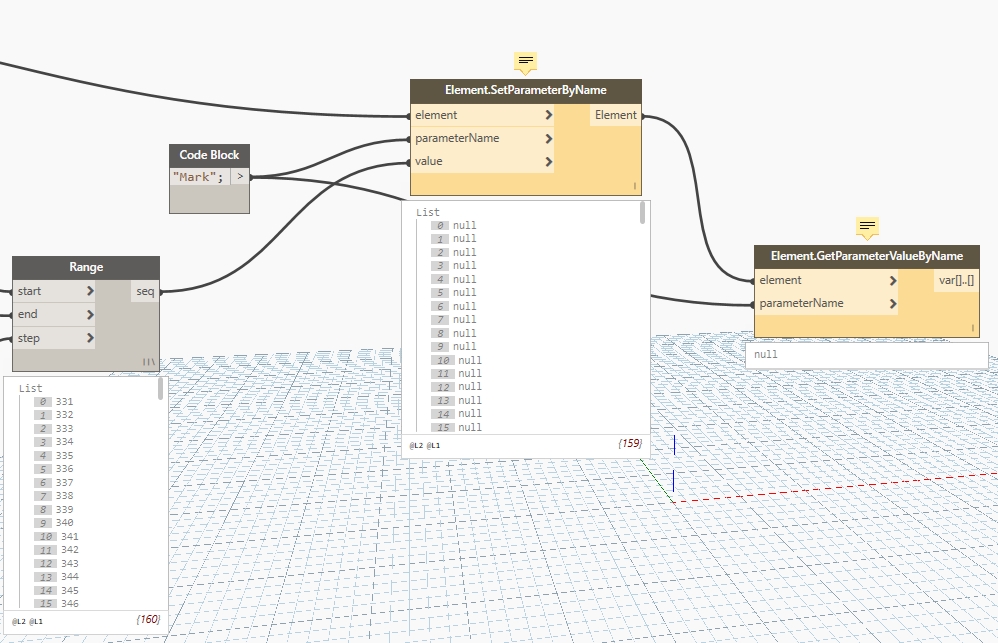Screen dimensions: 998x643
Task: Click the note icon above Element.SetParameterByName
Action: (526, 62)
